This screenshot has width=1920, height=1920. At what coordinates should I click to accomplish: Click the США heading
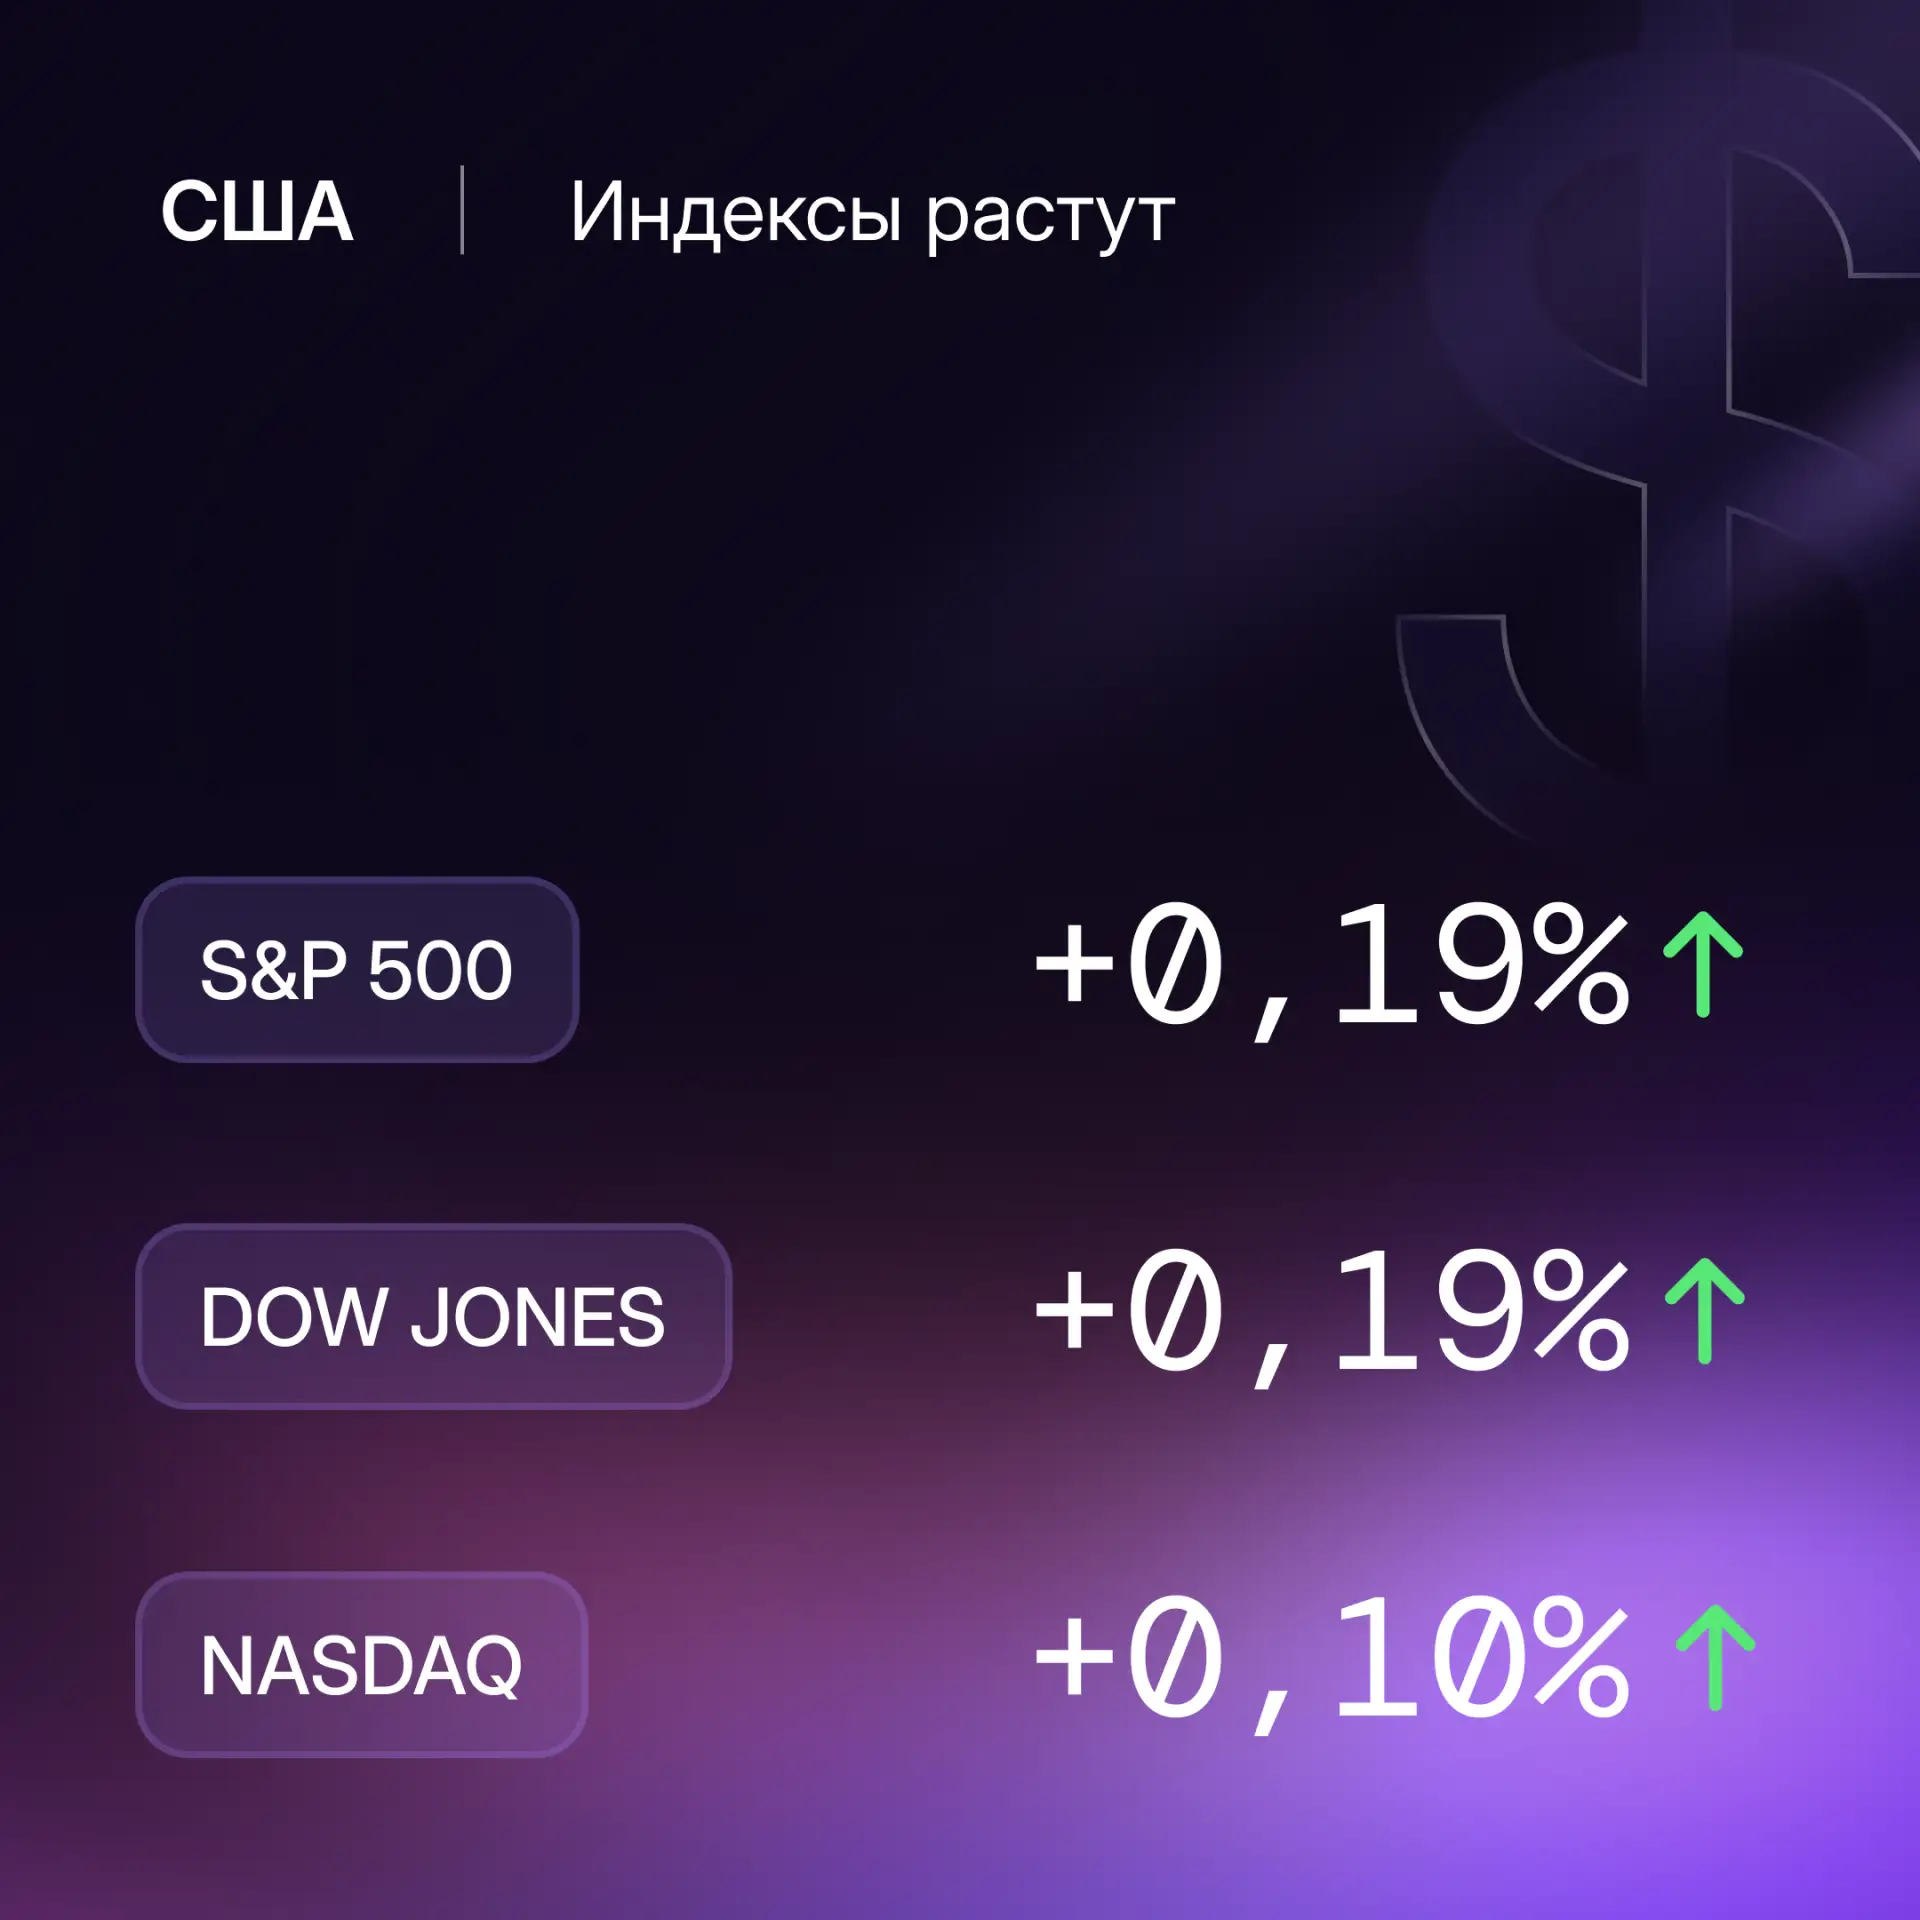257,211
